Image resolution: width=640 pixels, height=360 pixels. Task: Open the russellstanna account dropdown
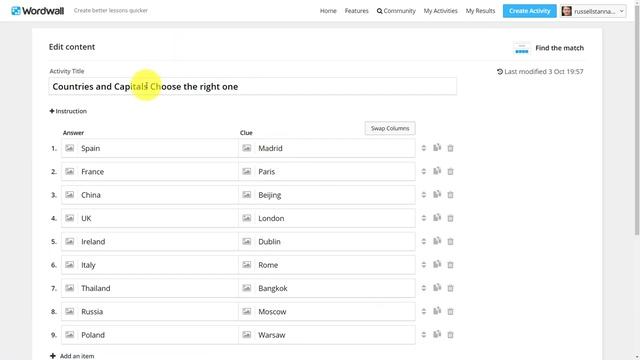pos(593,11)
